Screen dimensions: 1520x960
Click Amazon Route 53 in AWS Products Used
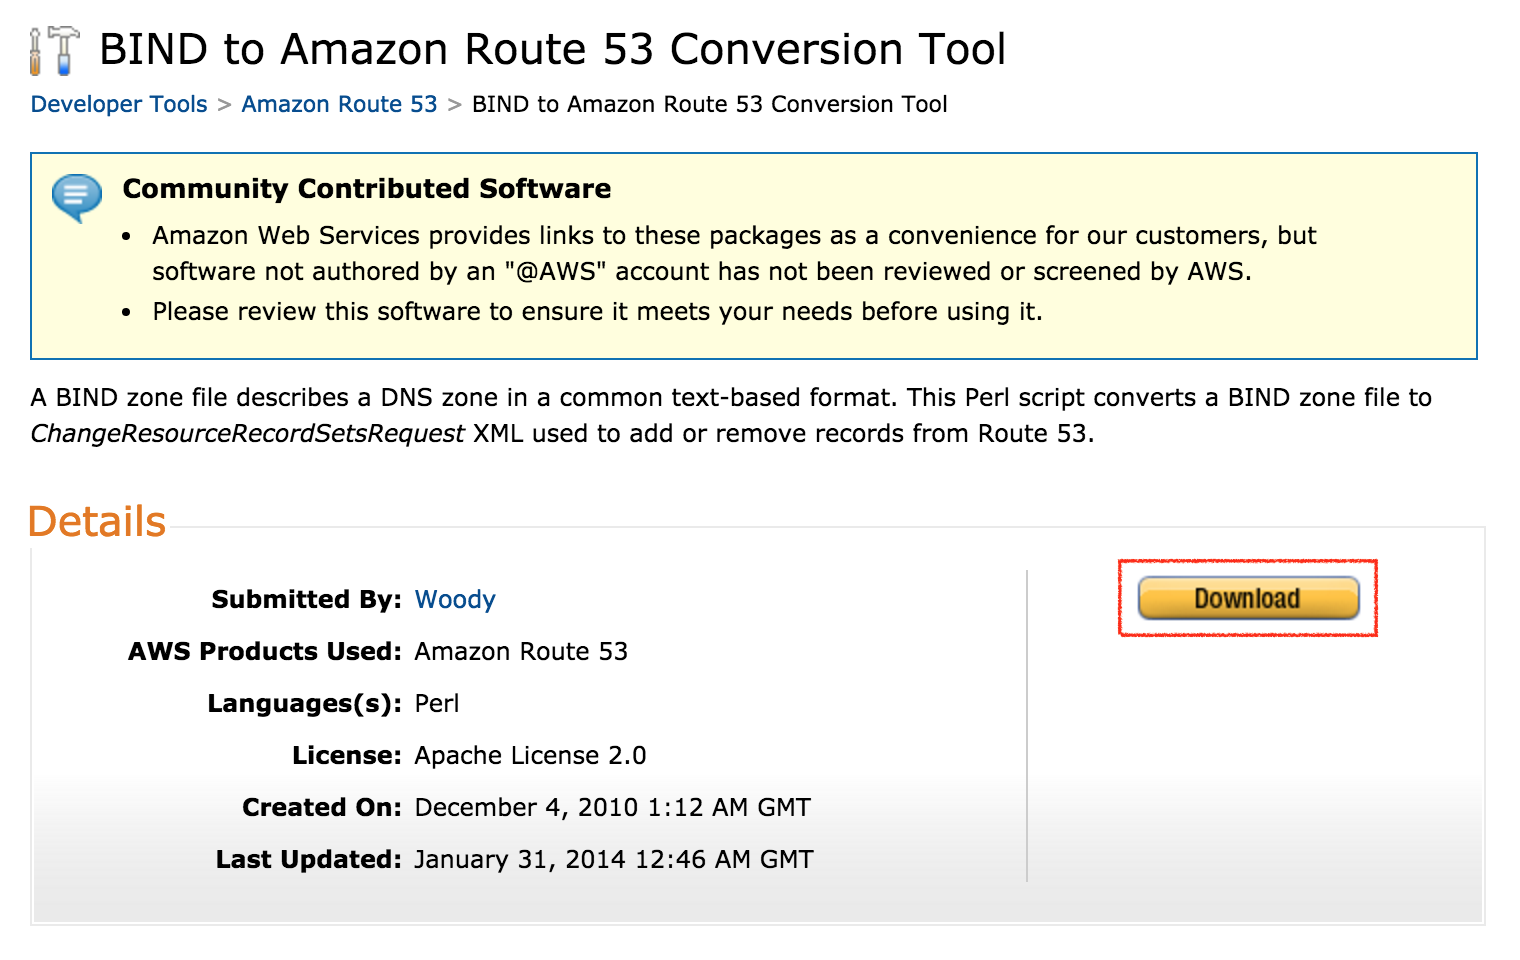(521, 651)
